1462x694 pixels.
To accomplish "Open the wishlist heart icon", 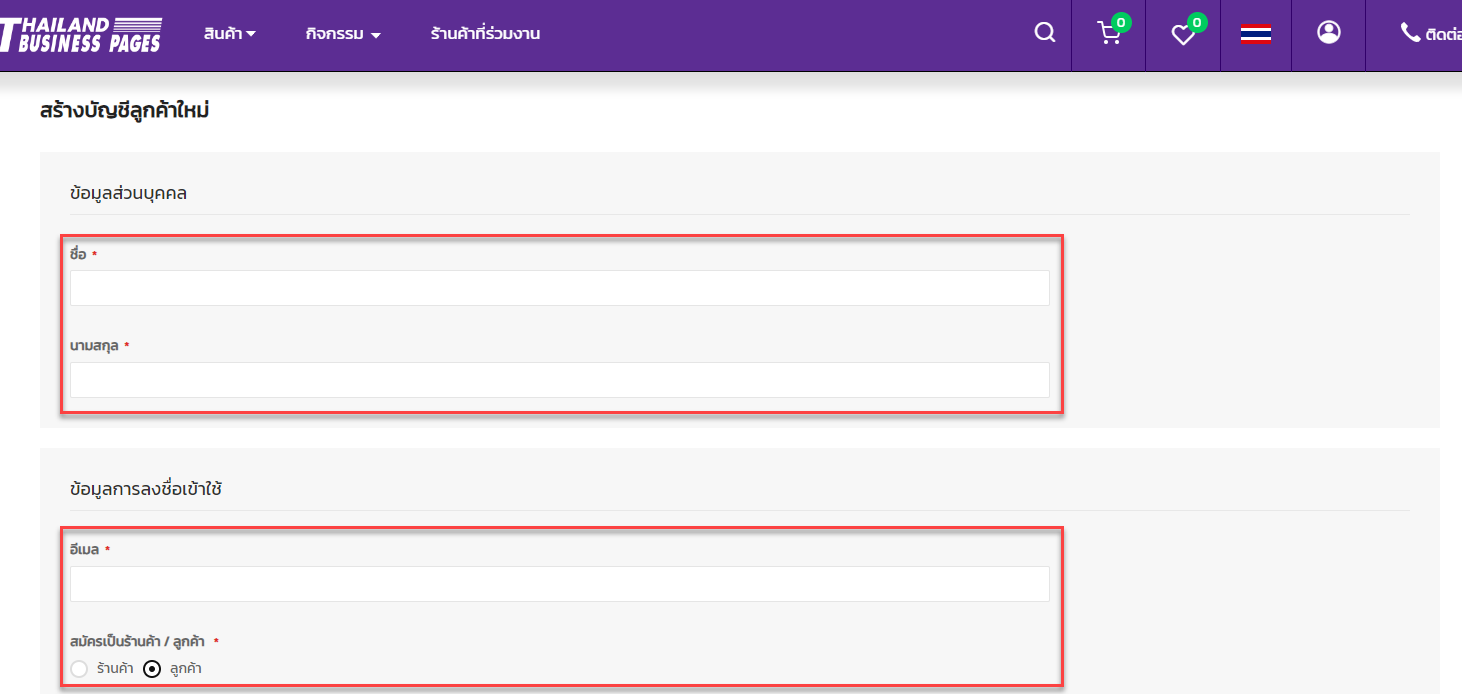I will click(x=1183, y=35).
